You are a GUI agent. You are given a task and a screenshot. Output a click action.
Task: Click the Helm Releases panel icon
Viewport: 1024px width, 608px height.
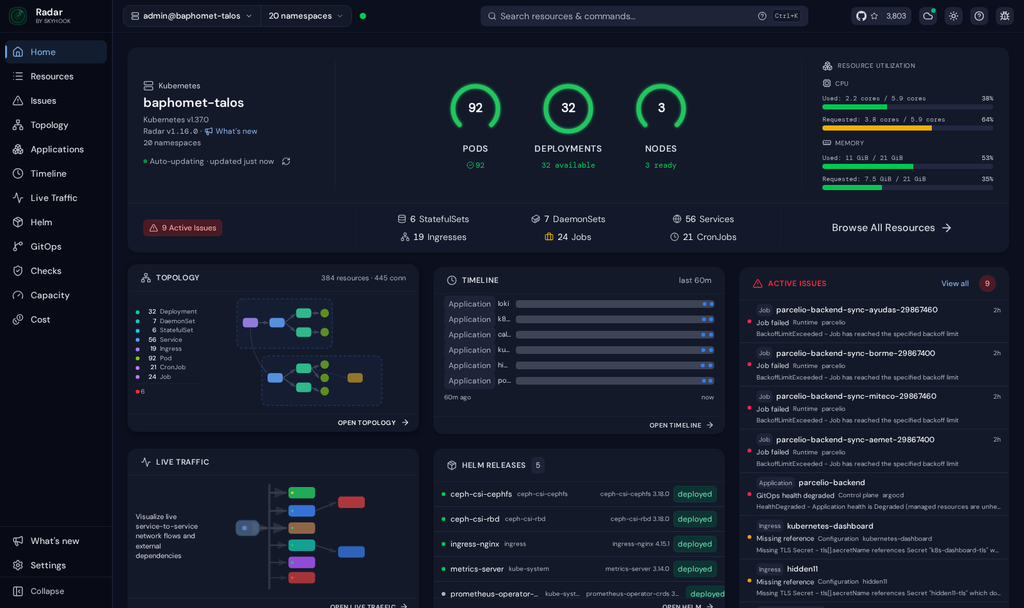(x=451, y=465)
